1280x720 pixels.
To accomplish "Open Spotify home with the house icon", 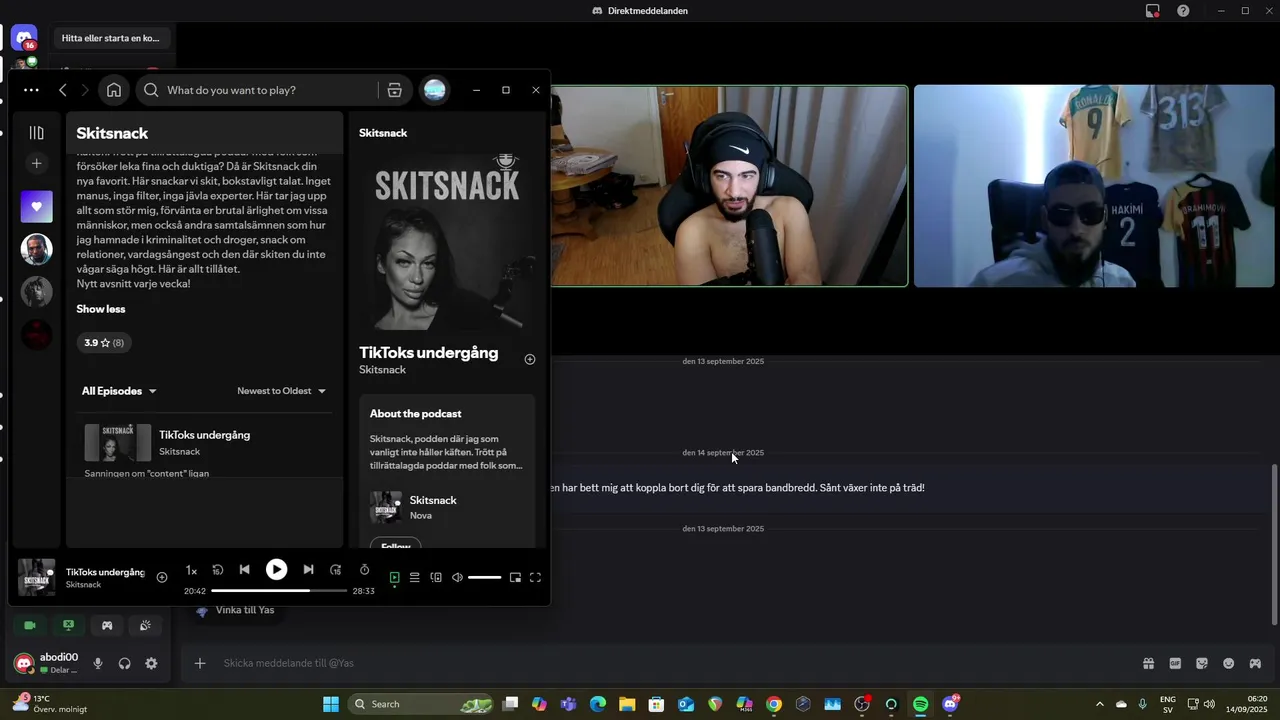I will point(114,90).
